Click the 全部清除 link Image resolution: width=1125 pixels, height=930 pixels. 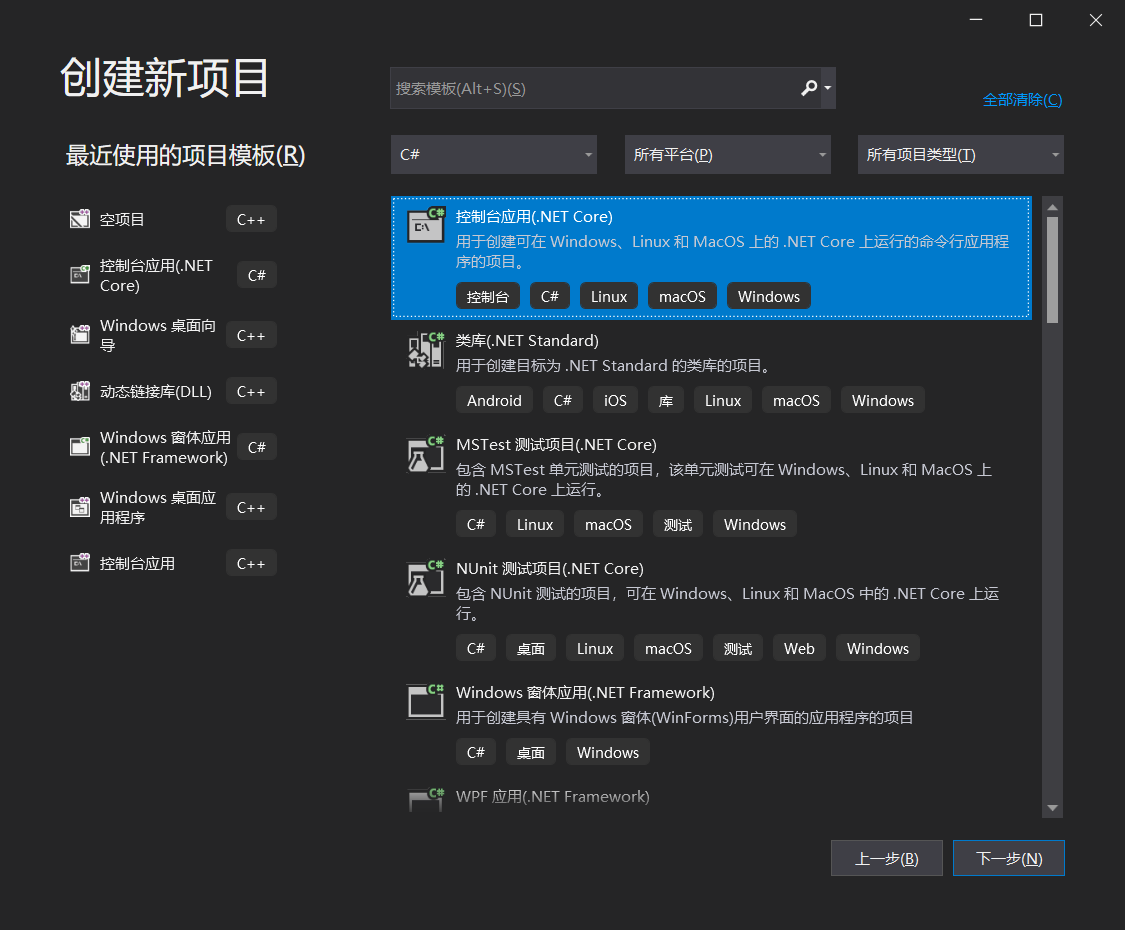pos(1022,100)
